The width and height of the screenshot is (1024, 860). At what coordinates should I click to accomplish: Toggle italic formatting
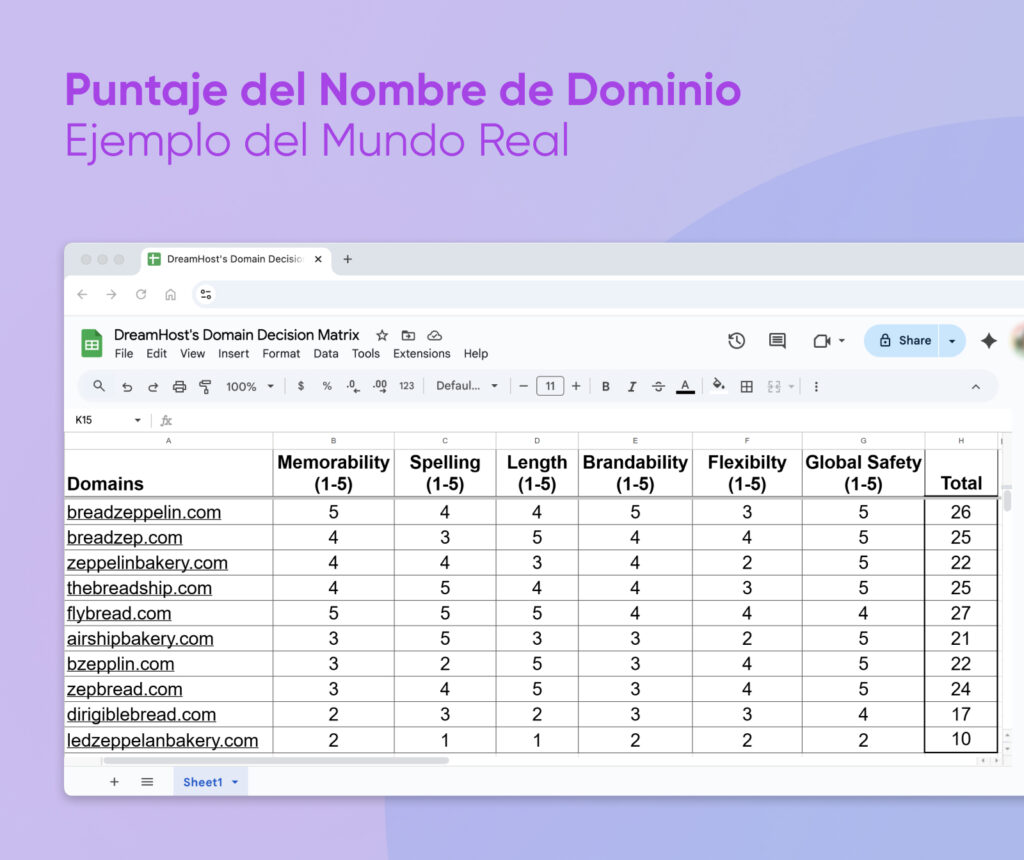coord(631,385)
